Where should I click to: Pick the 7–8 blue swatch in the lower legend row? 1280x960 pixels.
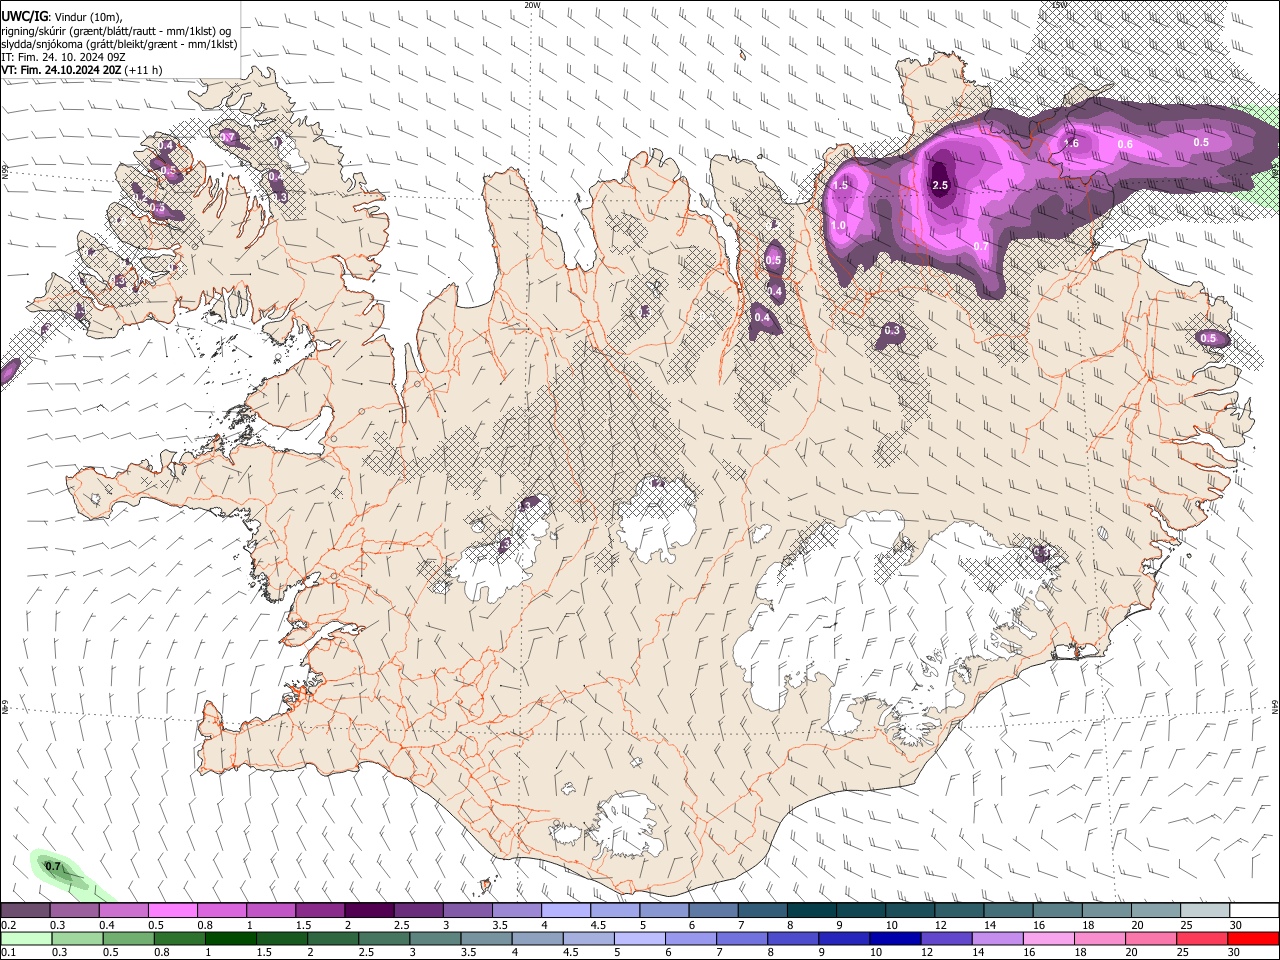(x=743, y=938)
